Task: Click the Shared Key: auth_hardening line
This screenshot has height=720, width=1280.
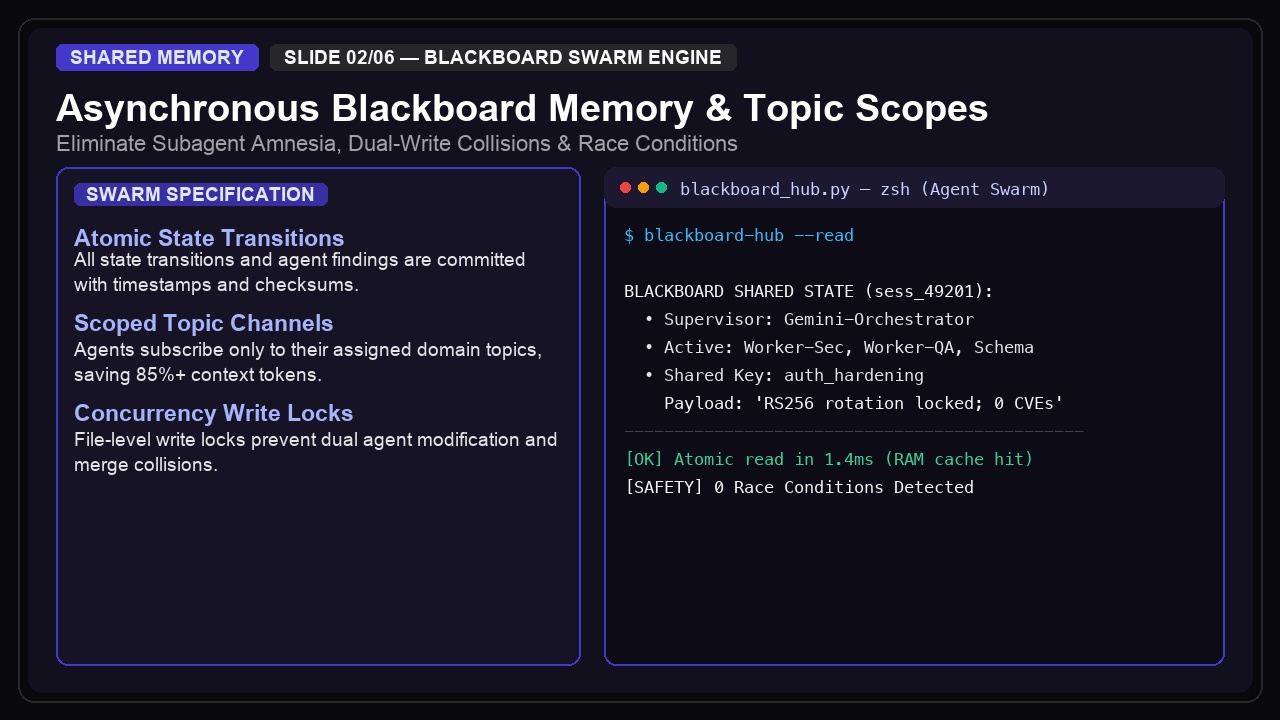Action: [x=784, y=376]
